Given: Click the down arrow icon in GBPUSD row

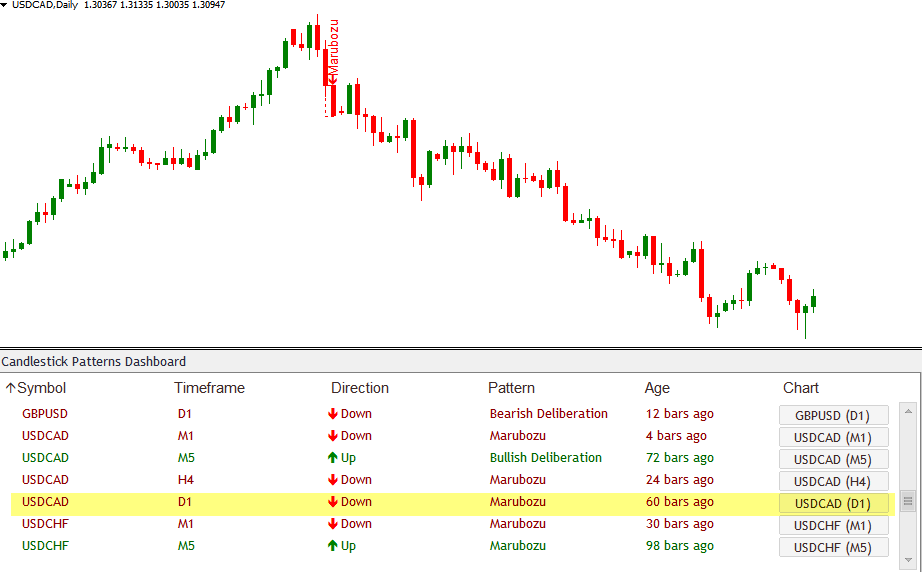Looking at the screenshot, I should point(332,414).
